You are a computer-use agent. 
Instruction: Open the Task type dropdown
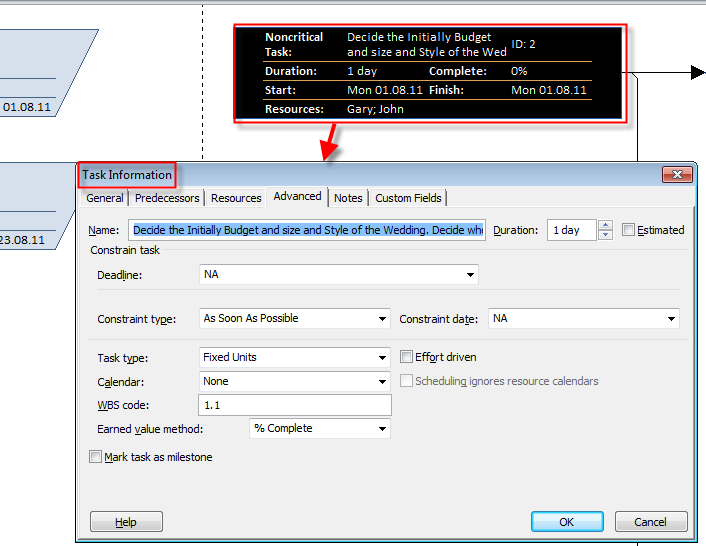(x=382, y=357)
